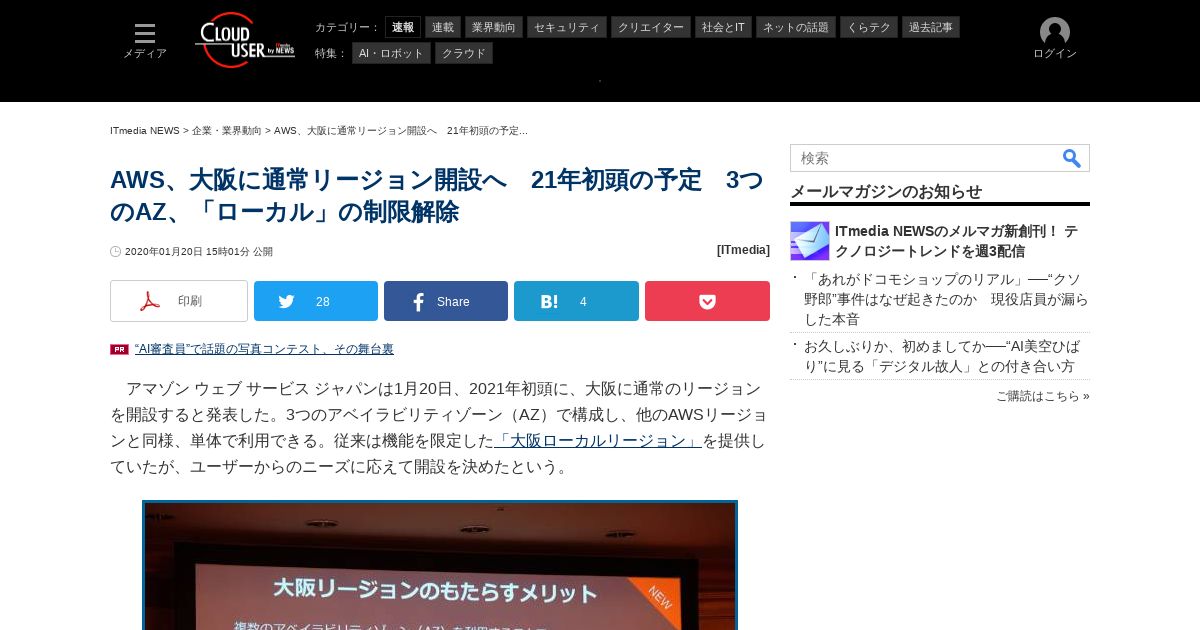
Task: Save the article to Pocket
Action: click(707, 301)
